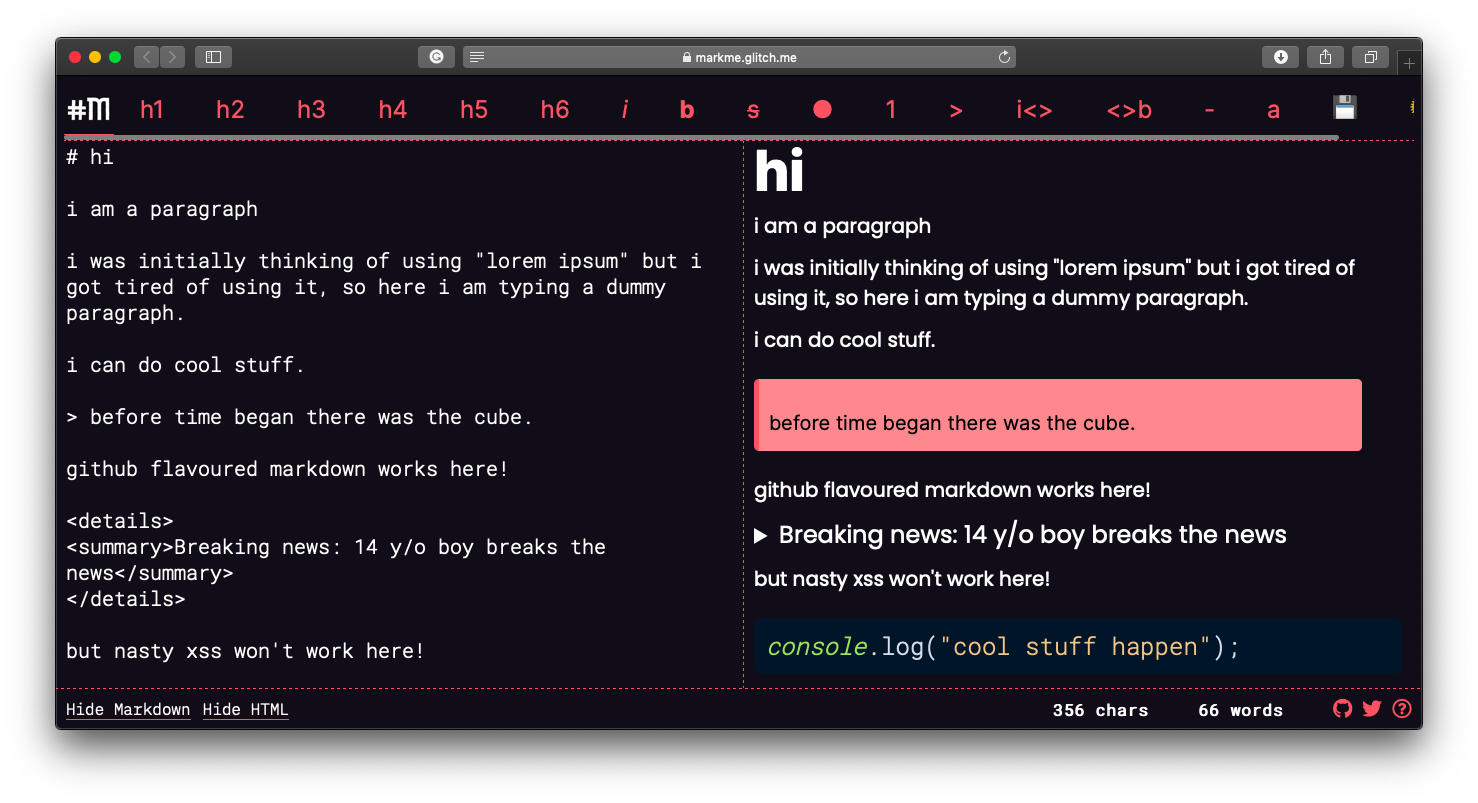Click 'i can do cool stuff.' preview text
Viewport: 1478px width, 803px height.
(845, 340)
